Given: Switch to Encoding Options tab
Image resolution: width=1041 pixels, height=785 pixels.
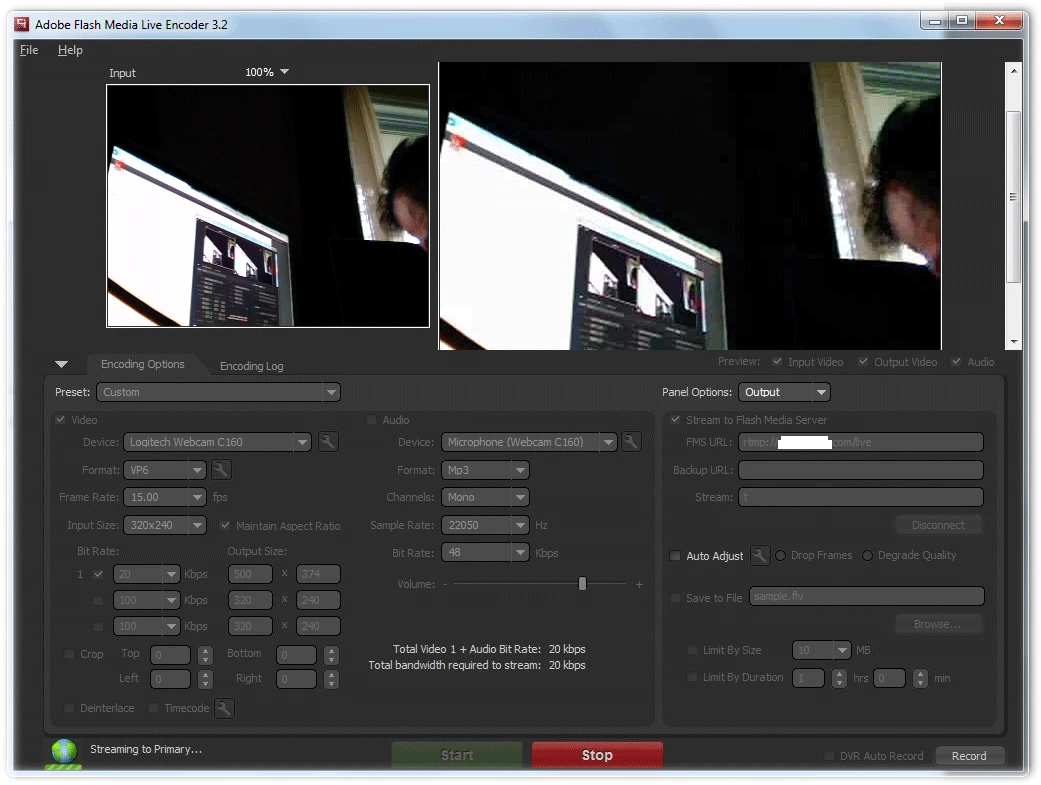Looking at the screenshot, I should [142, 364].
